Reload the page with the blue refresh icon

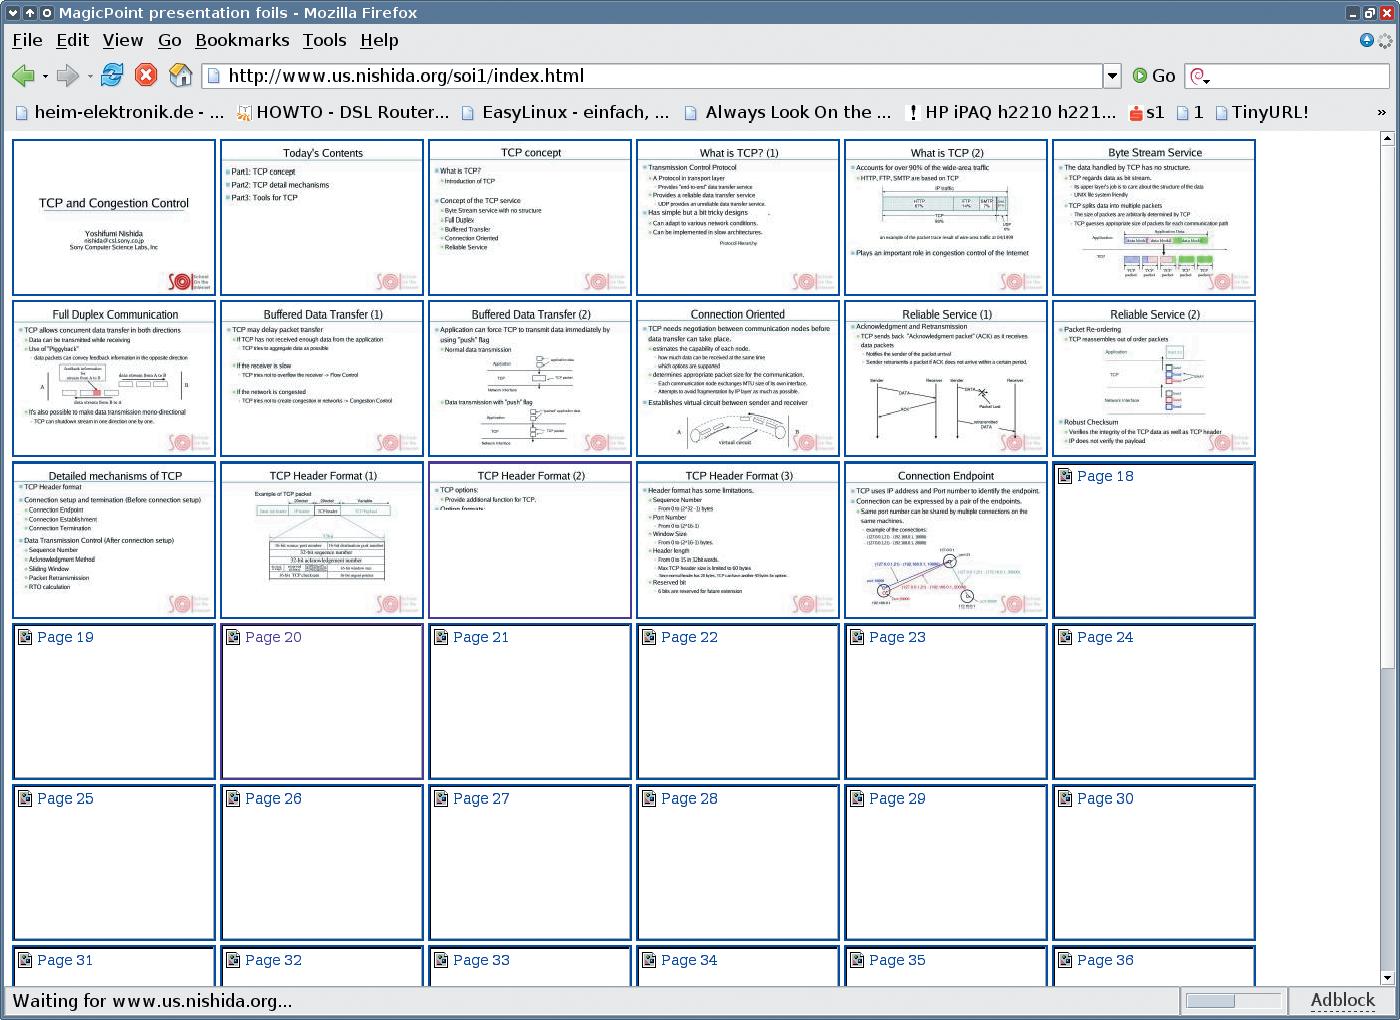click(112, 75)
